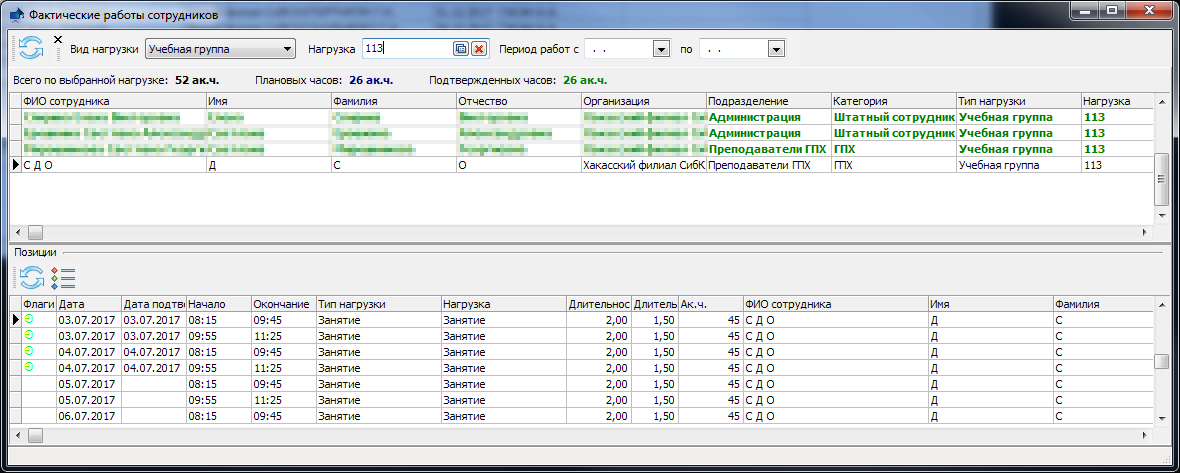This screenshot has width=1180, height=473.
Task: Click first Штатный сотрудник cell
Action: coord(893,117)
